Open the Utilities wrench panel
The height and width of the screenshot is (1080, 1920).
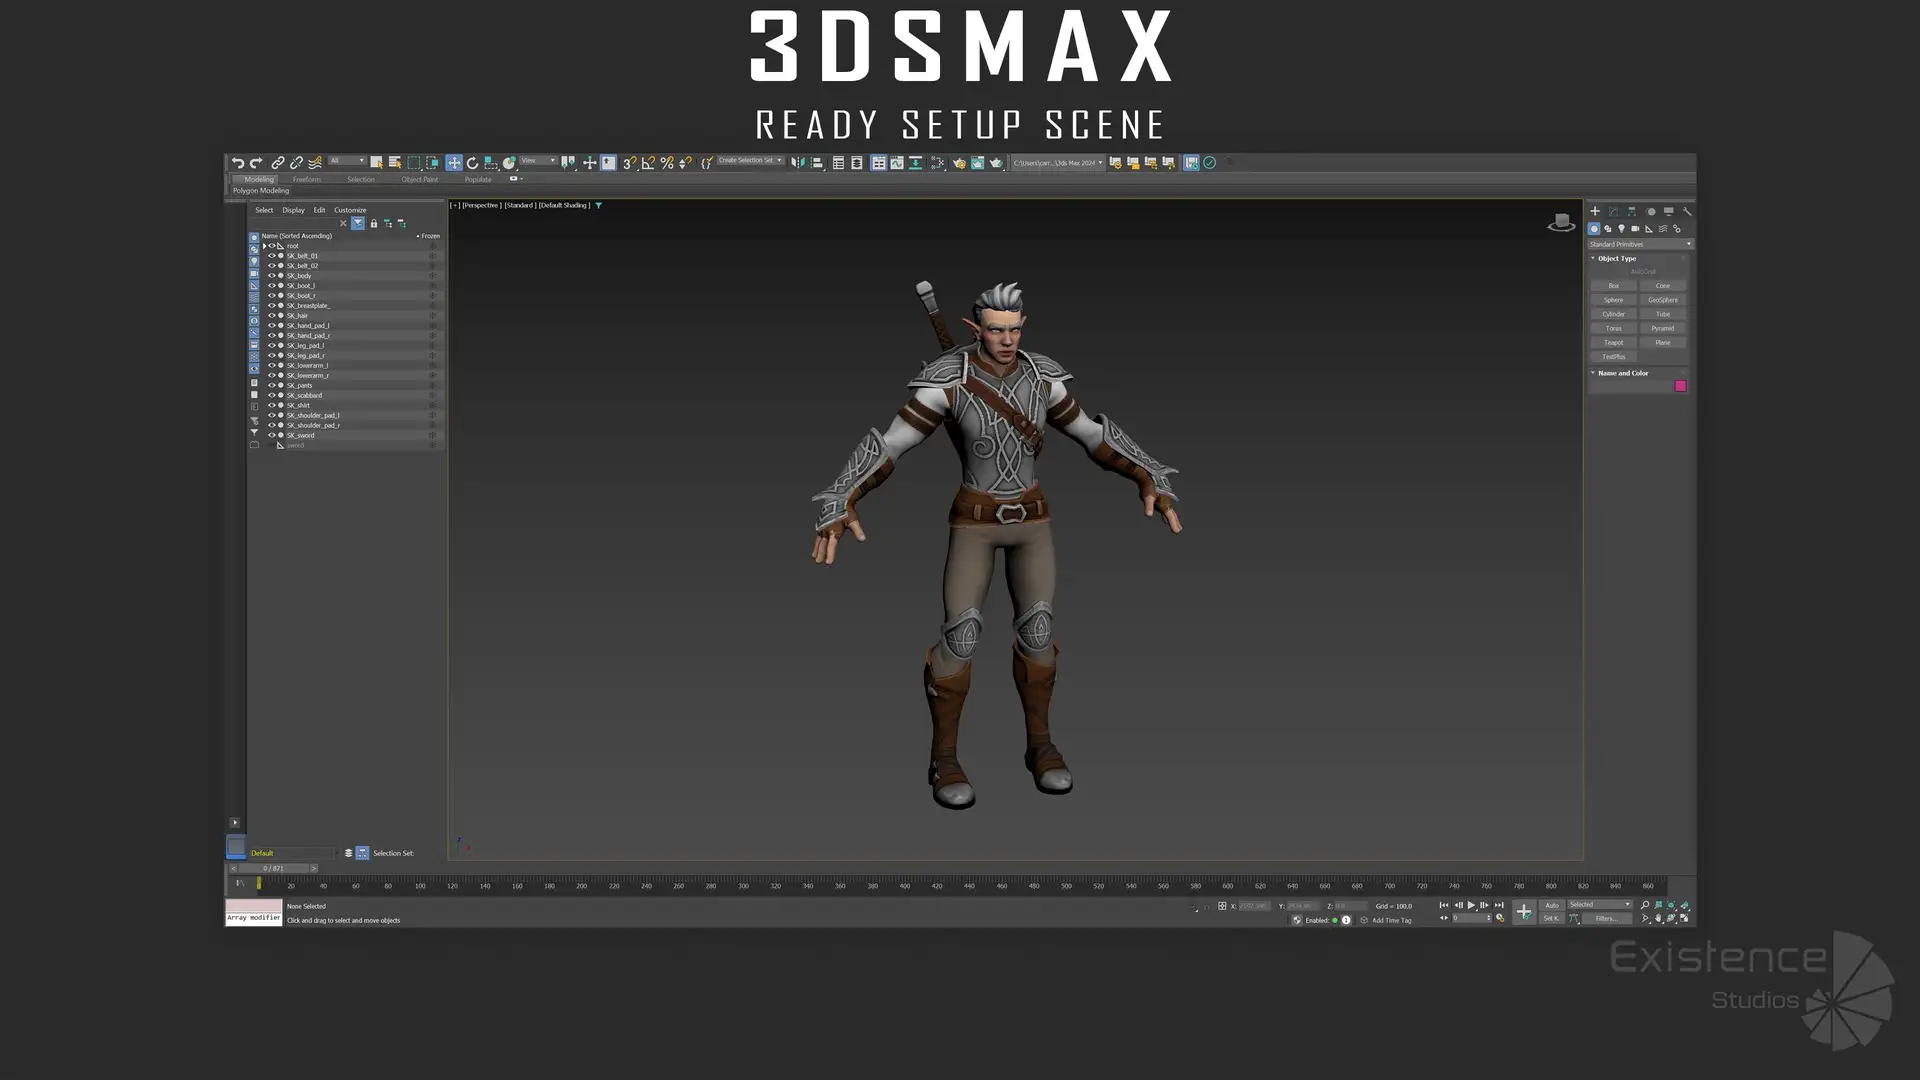1687,212
